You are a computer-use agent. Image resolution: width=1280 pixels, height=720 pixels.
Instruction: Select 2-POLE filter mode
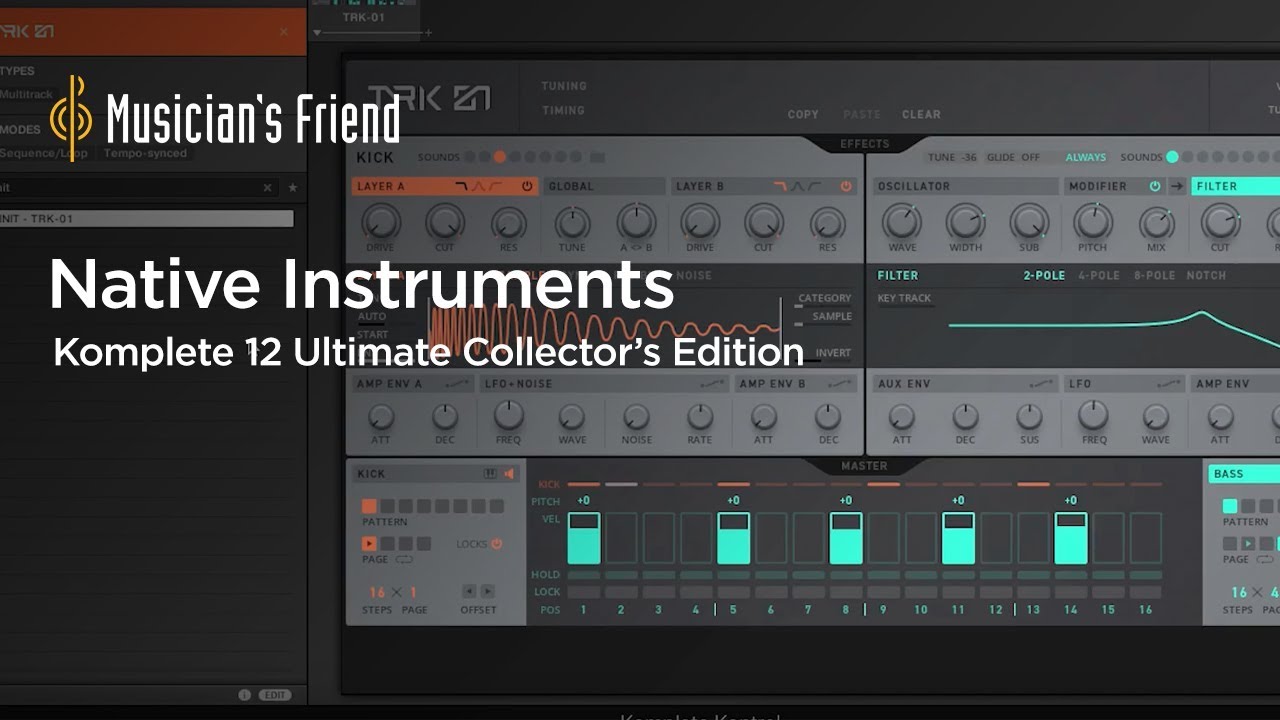[x=1044, y=275]
